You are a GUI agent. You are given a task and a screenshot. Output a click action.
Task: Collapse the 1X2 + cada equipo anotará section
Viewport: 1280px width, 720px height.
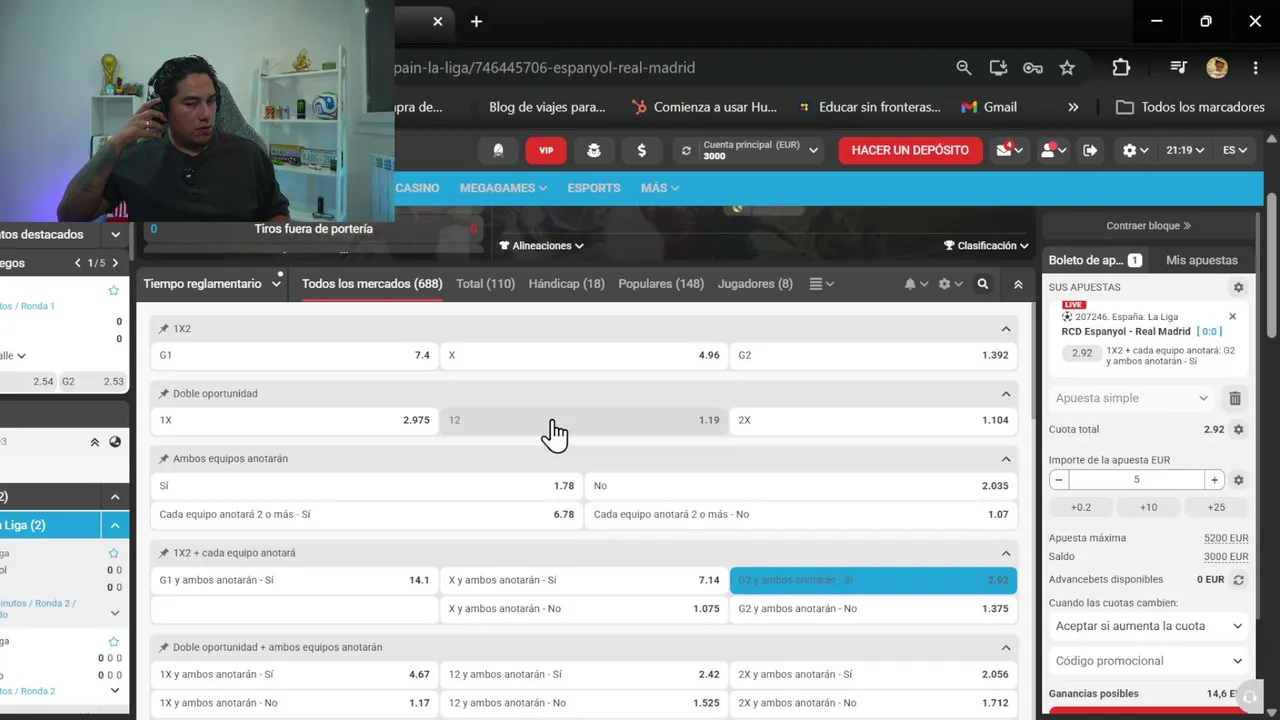click(1006, 553)
